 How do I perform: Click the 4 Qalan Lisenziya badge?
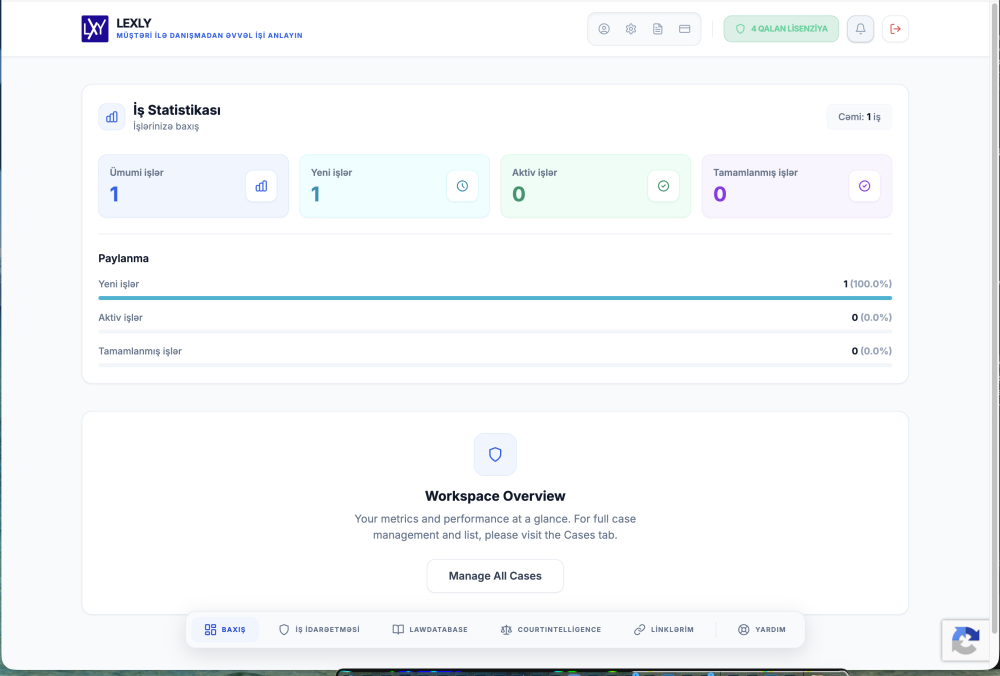click(x=781, y=29)
